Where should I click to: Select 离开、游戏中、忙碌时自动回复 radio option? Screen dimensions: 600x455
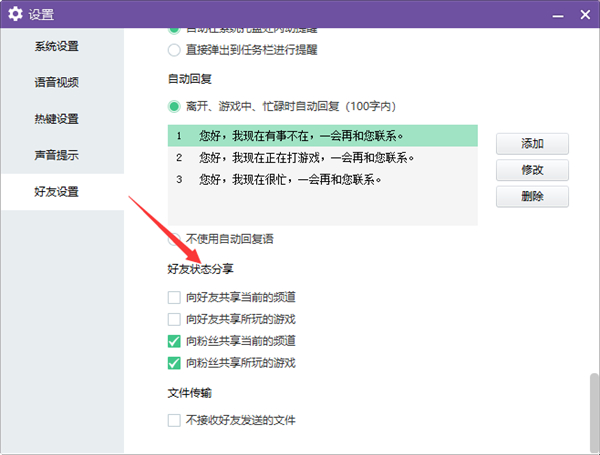(x=175, y=105)
